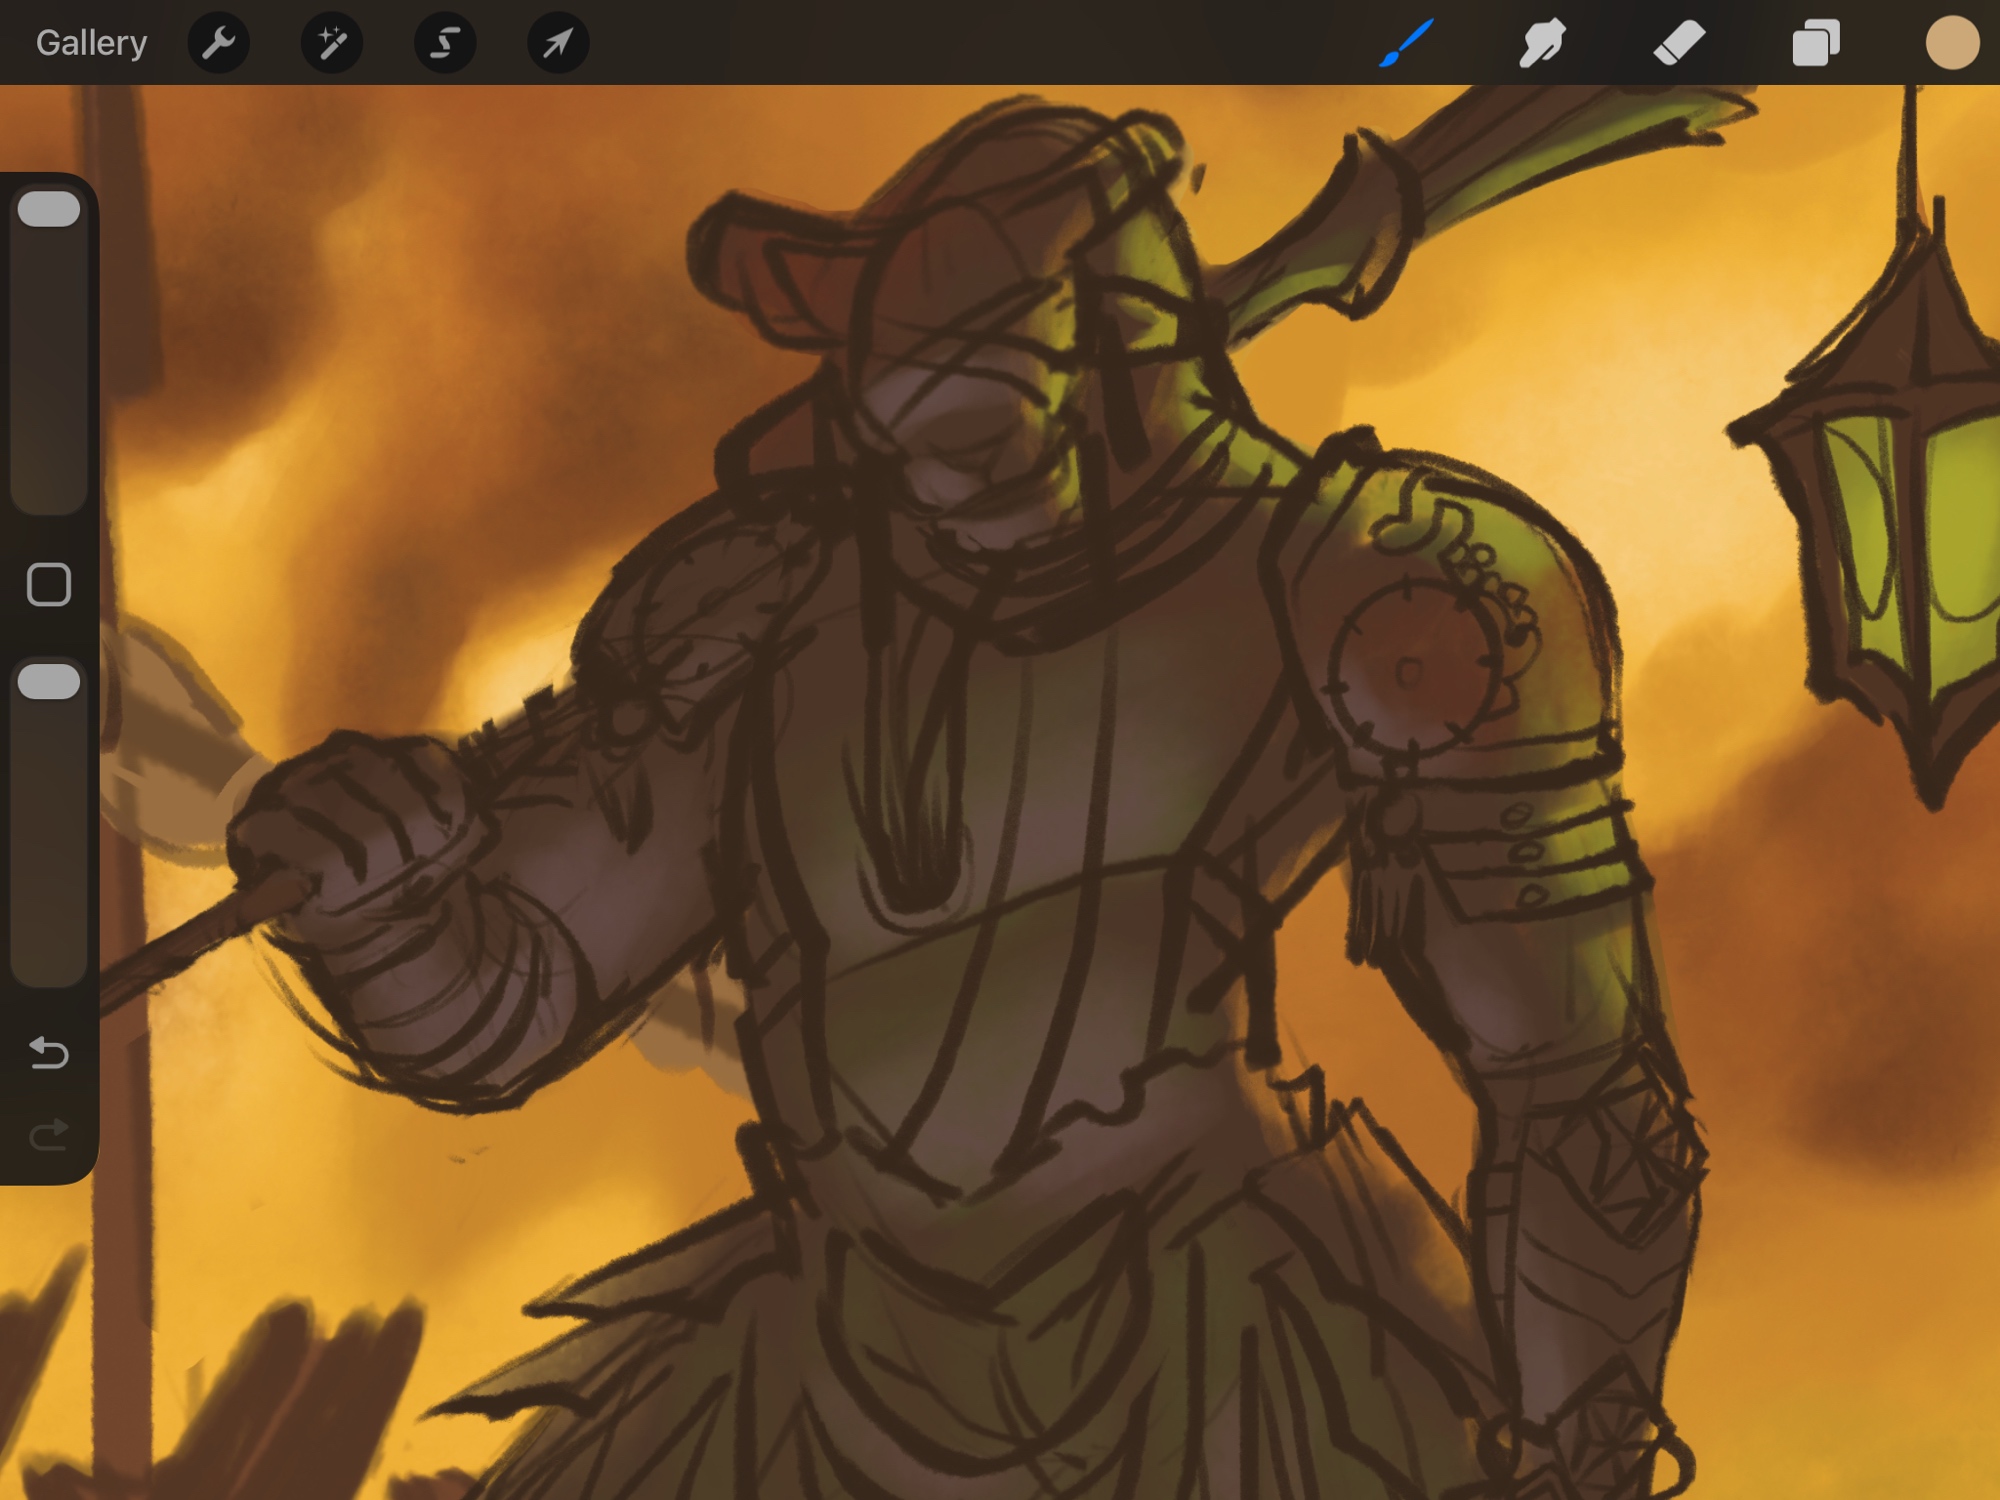The width and height of the screenshot is (2000, 1500).
Task: Select the Eraser tool
Action: pyautogui.click(x=1679, y=43)
